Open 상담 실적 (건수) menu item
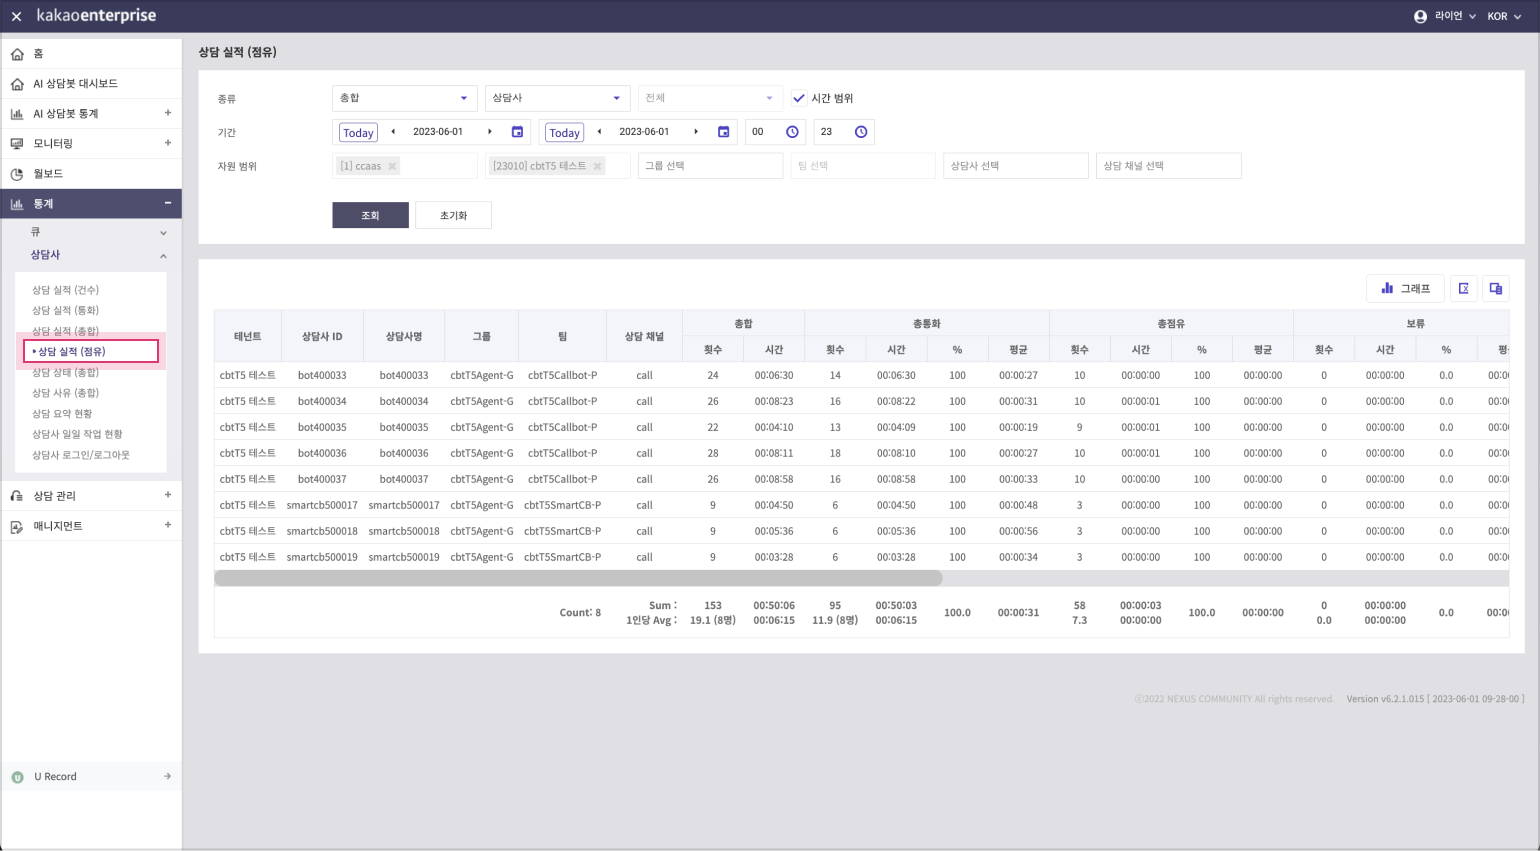Viewport: 1540px width, 851px height. 66,290
